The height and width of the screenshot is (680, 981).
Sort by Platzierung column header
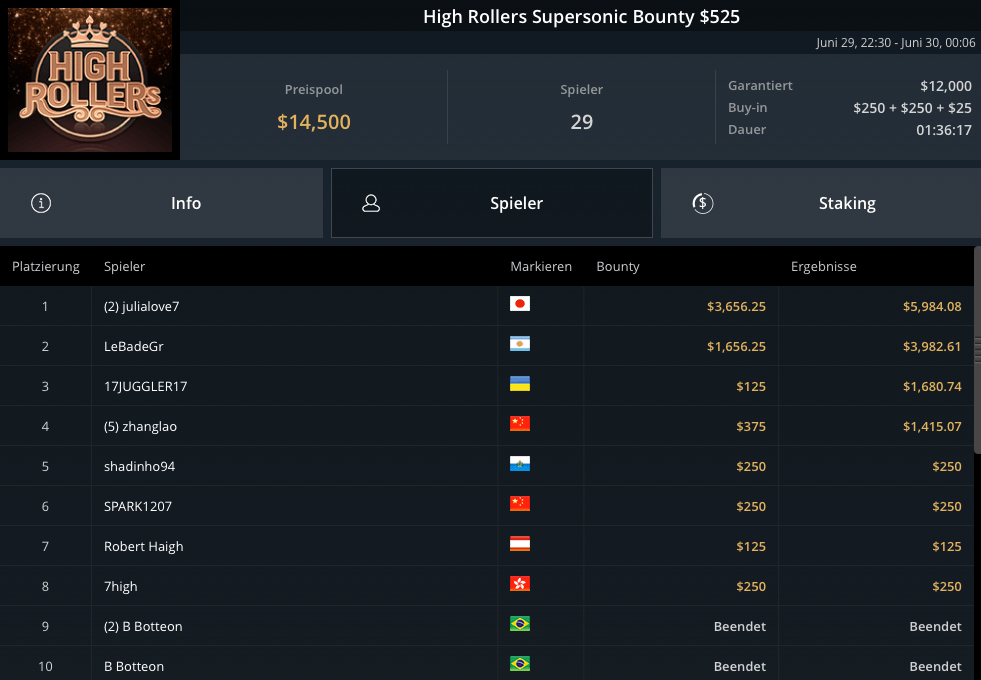[45, 267]
